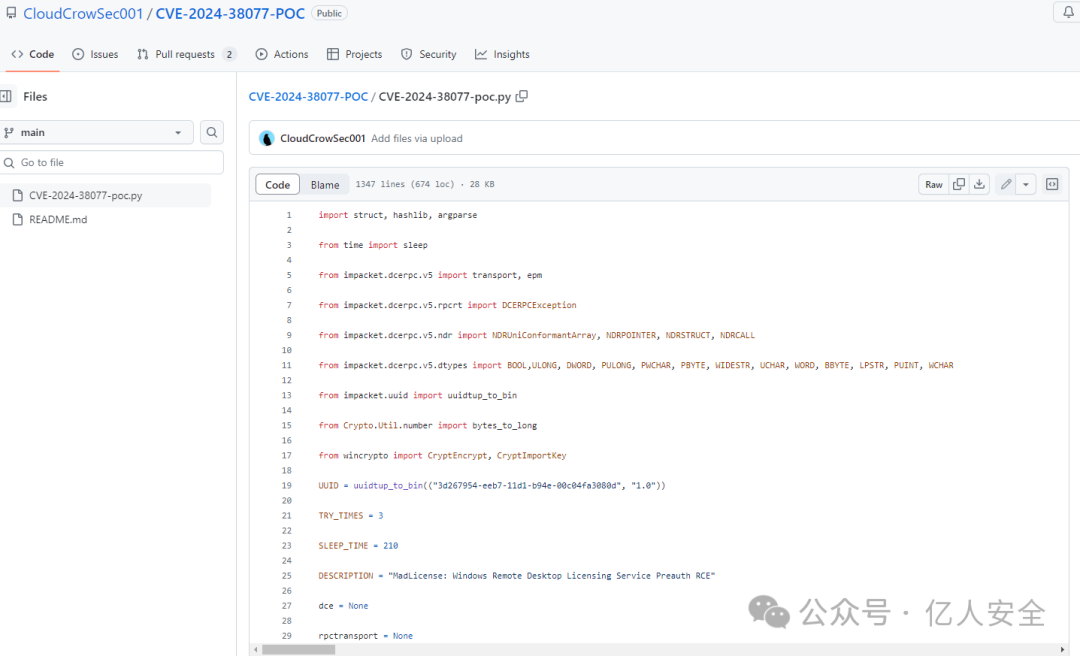The width and height of the screenshot is (1080, 656).
Task: Open the Code repository tab
Action: click(x=33, y=54)
